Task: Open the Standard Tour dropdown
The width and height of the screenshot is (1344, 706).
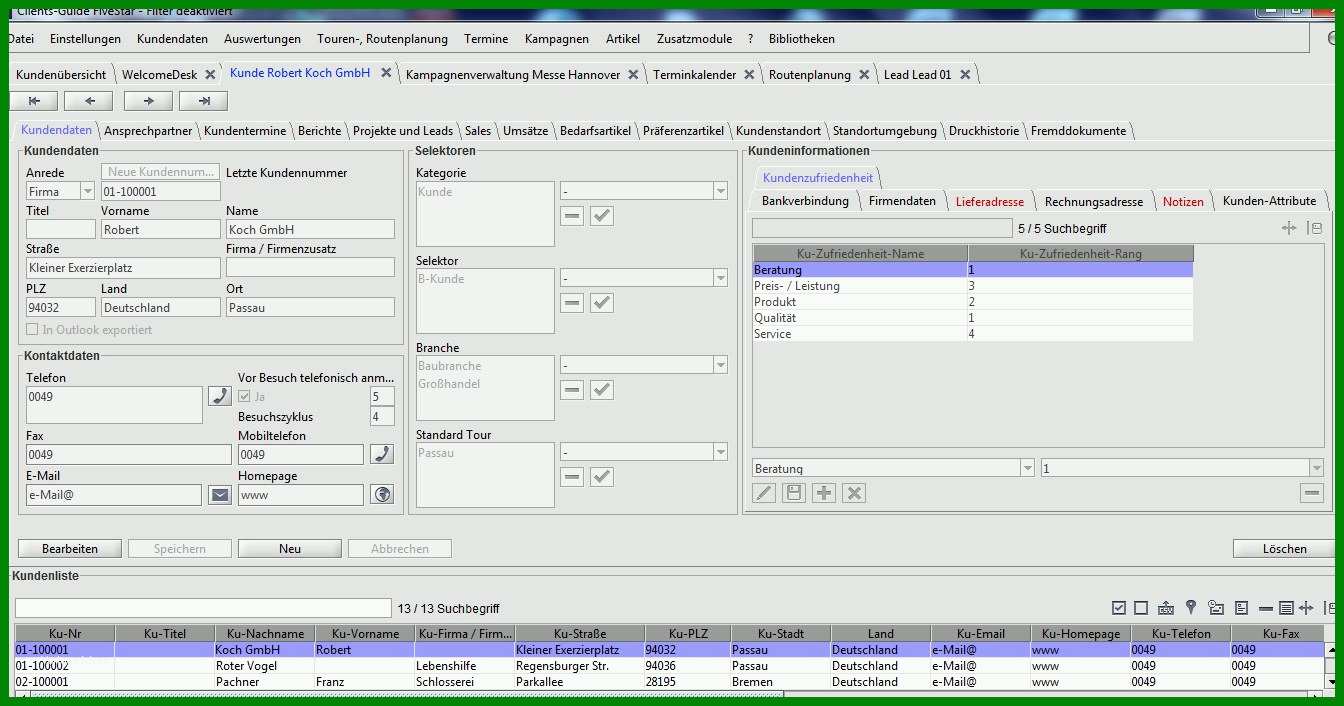Action: pyautogui.click(x=720, y=452)
